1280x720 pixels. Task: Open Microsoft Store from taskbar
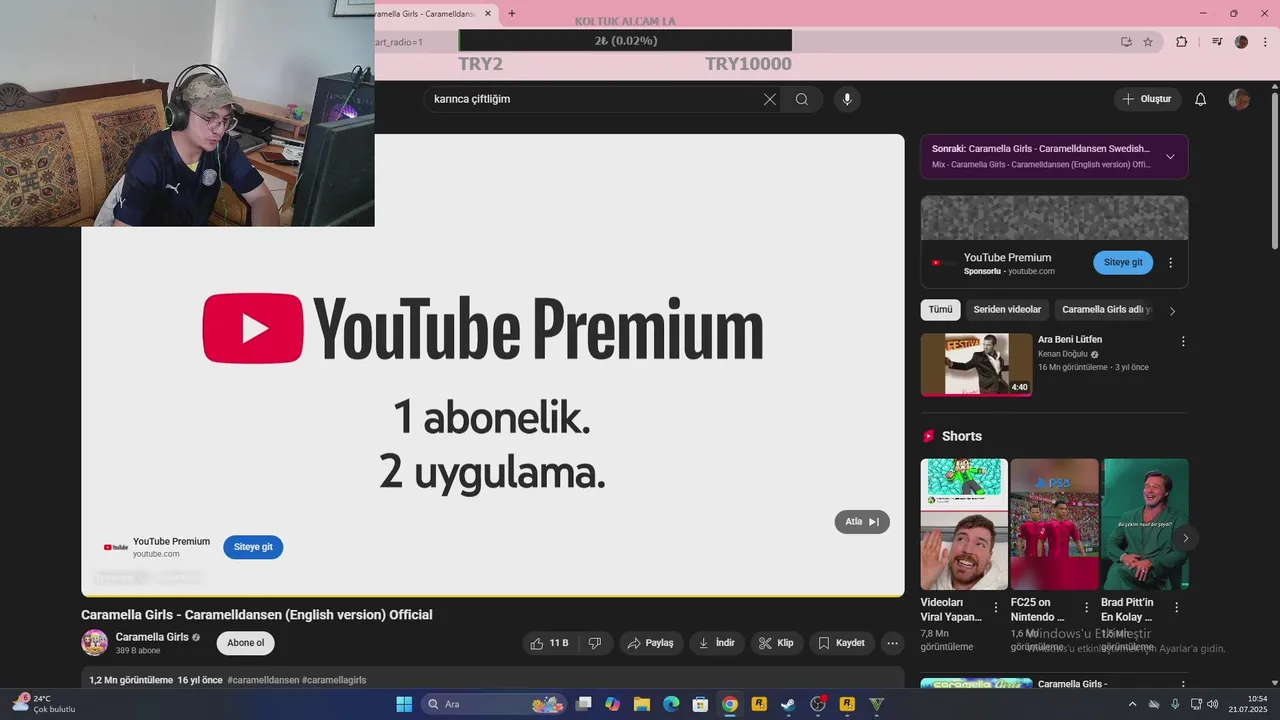coord(701,704)
